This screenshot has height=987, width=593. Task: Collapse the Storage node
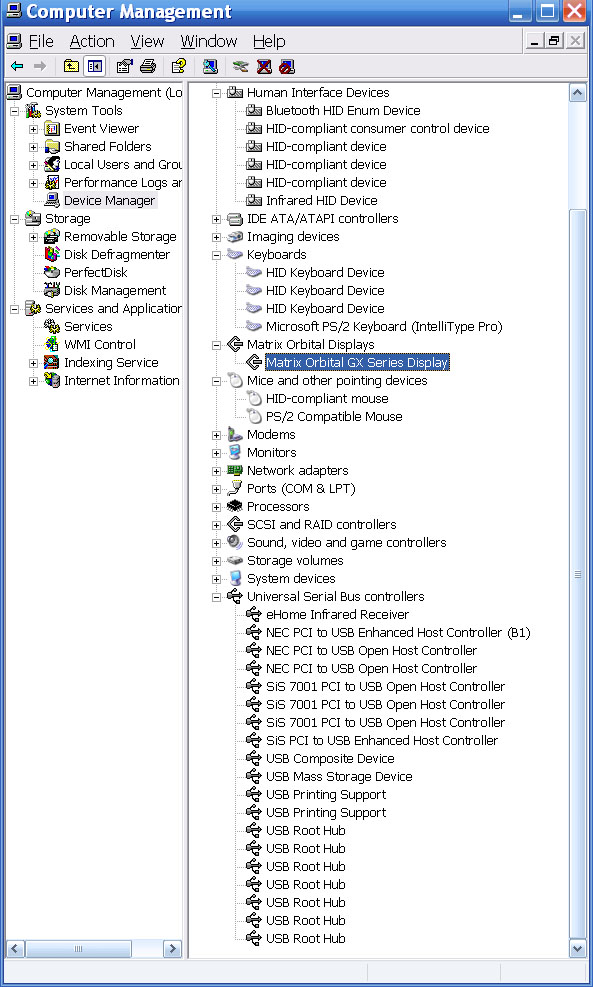click(15, 219)
